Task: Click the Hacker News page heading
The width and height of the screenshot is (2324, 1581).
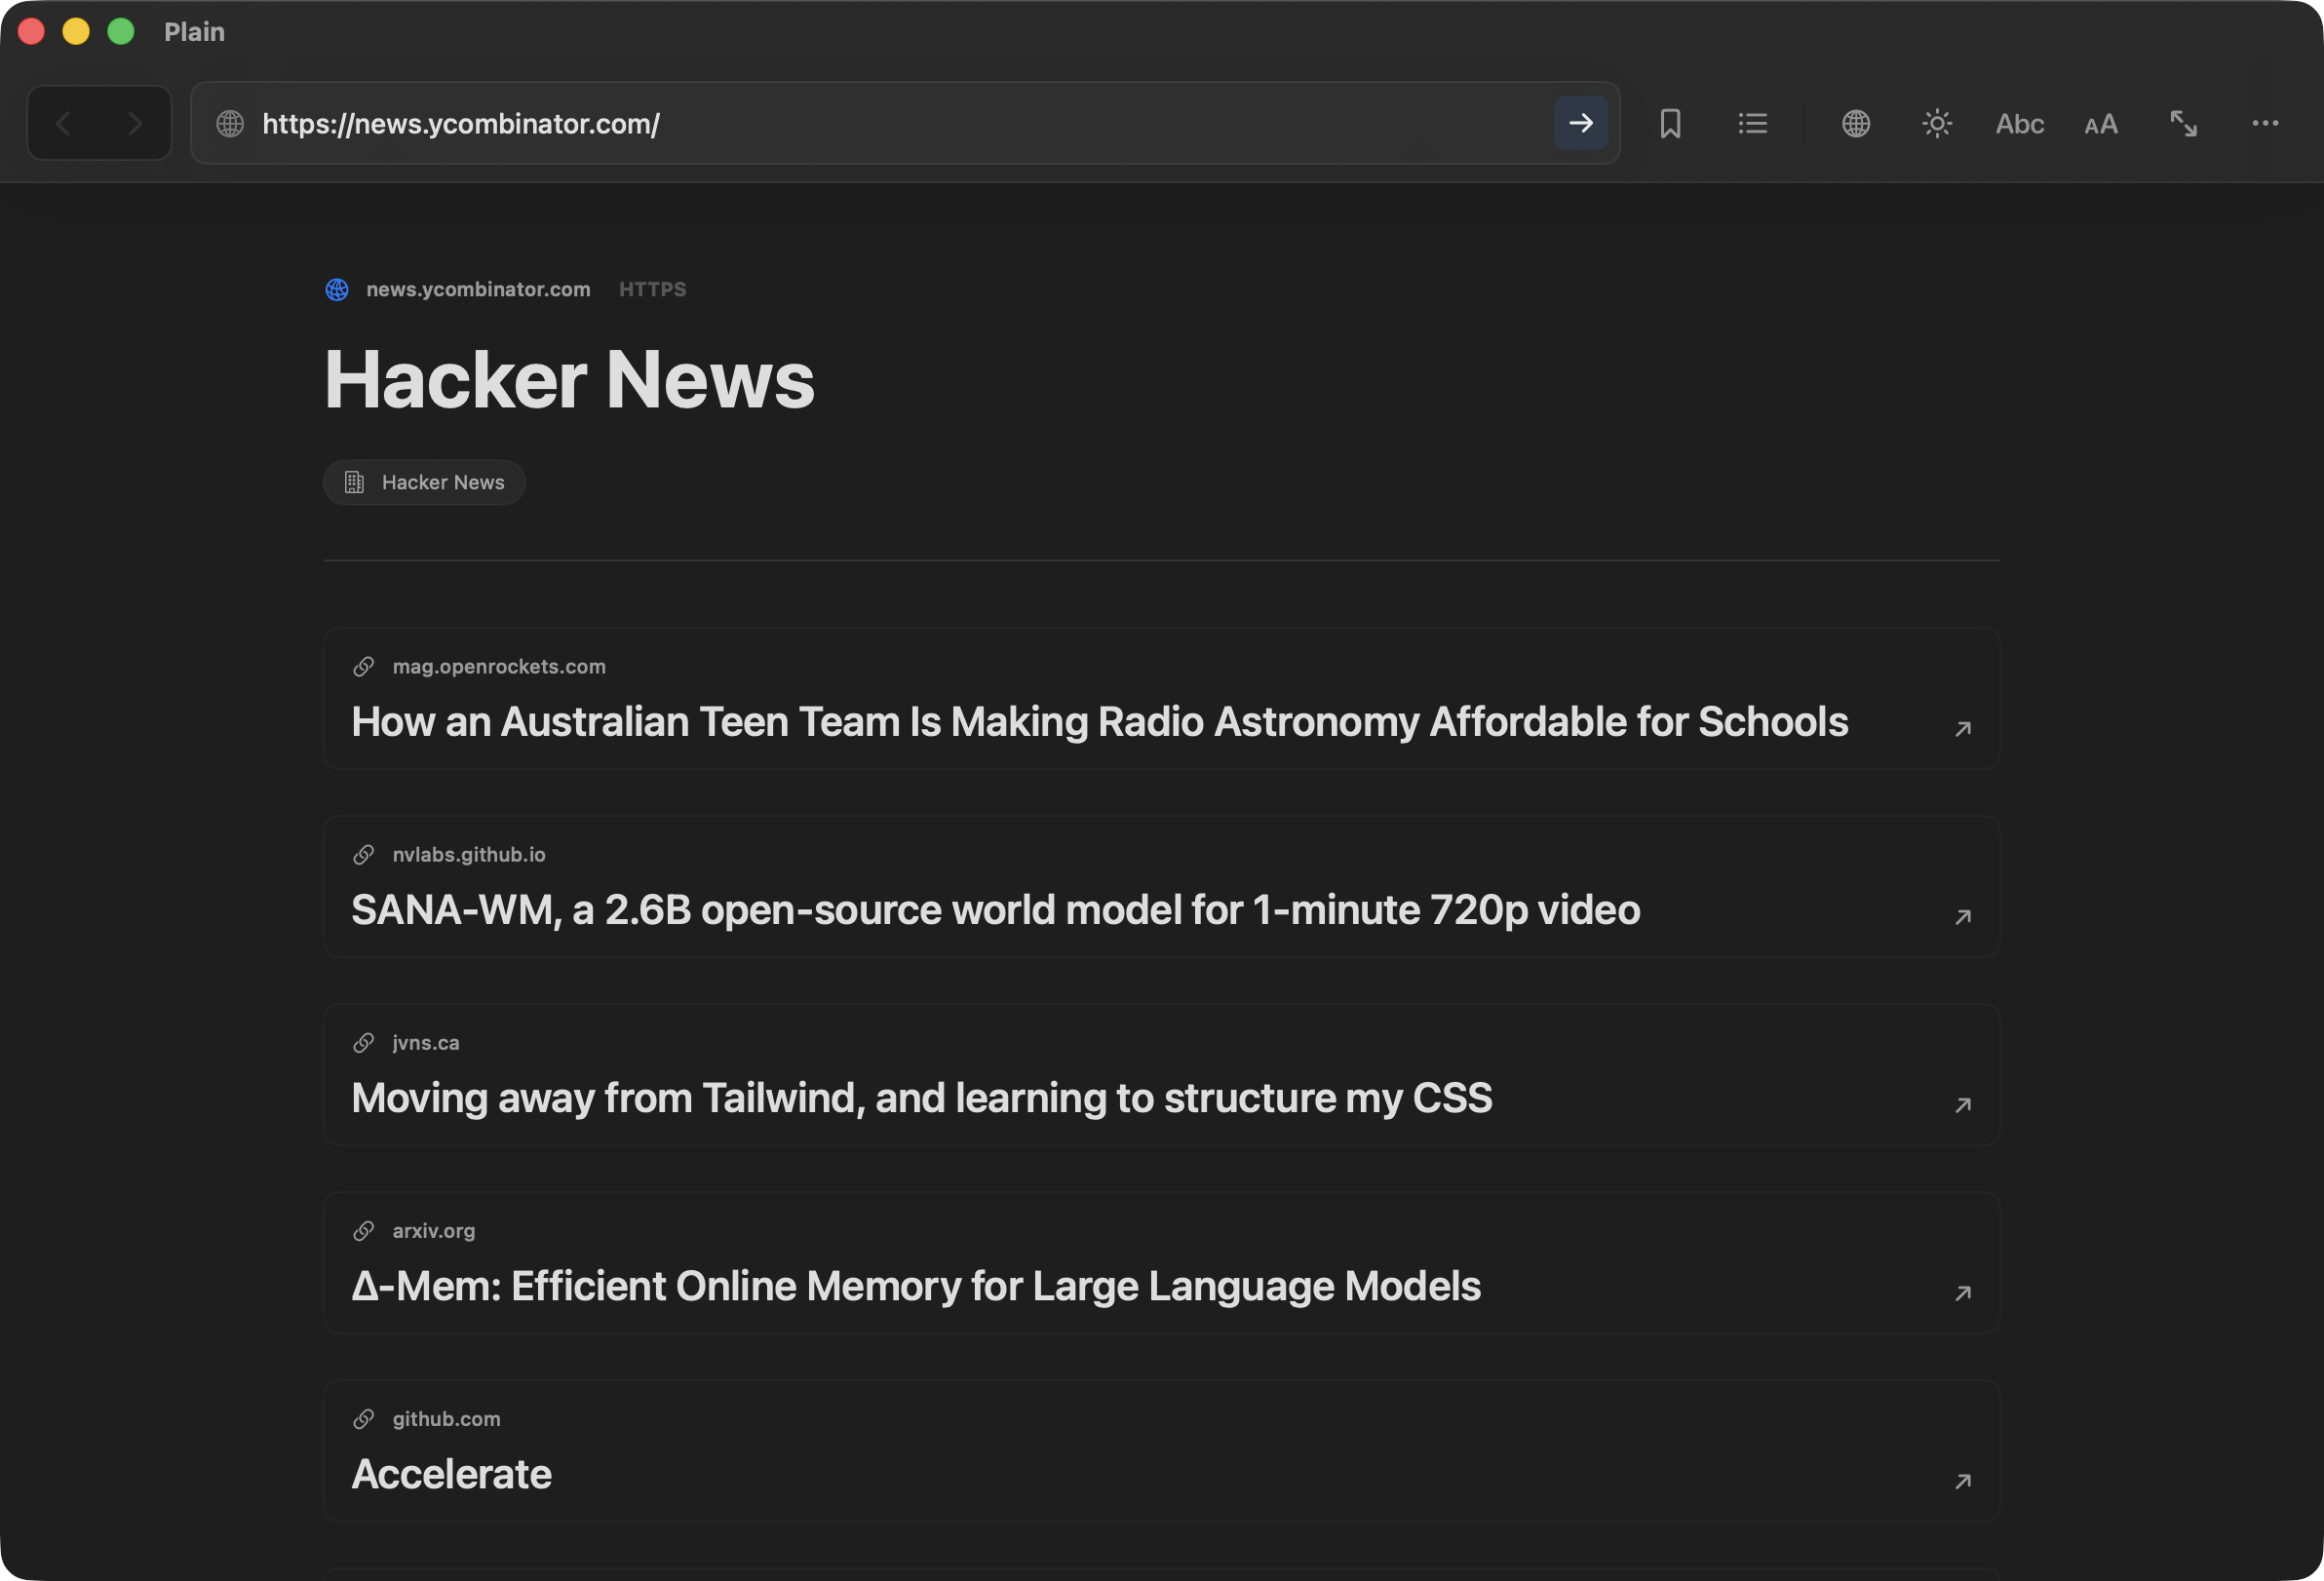Action: [569, 380]
